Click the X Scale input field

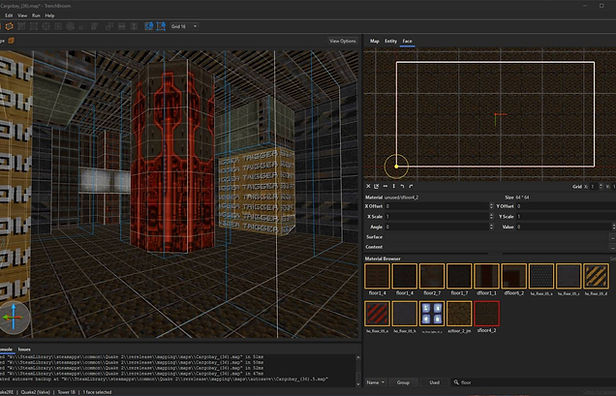pos(436,216)
